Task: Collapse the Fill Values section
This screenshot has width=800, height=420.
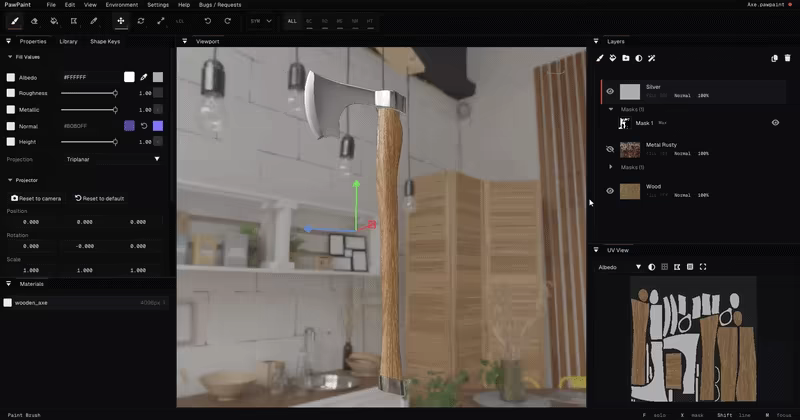Action: [x=10, y=57]
